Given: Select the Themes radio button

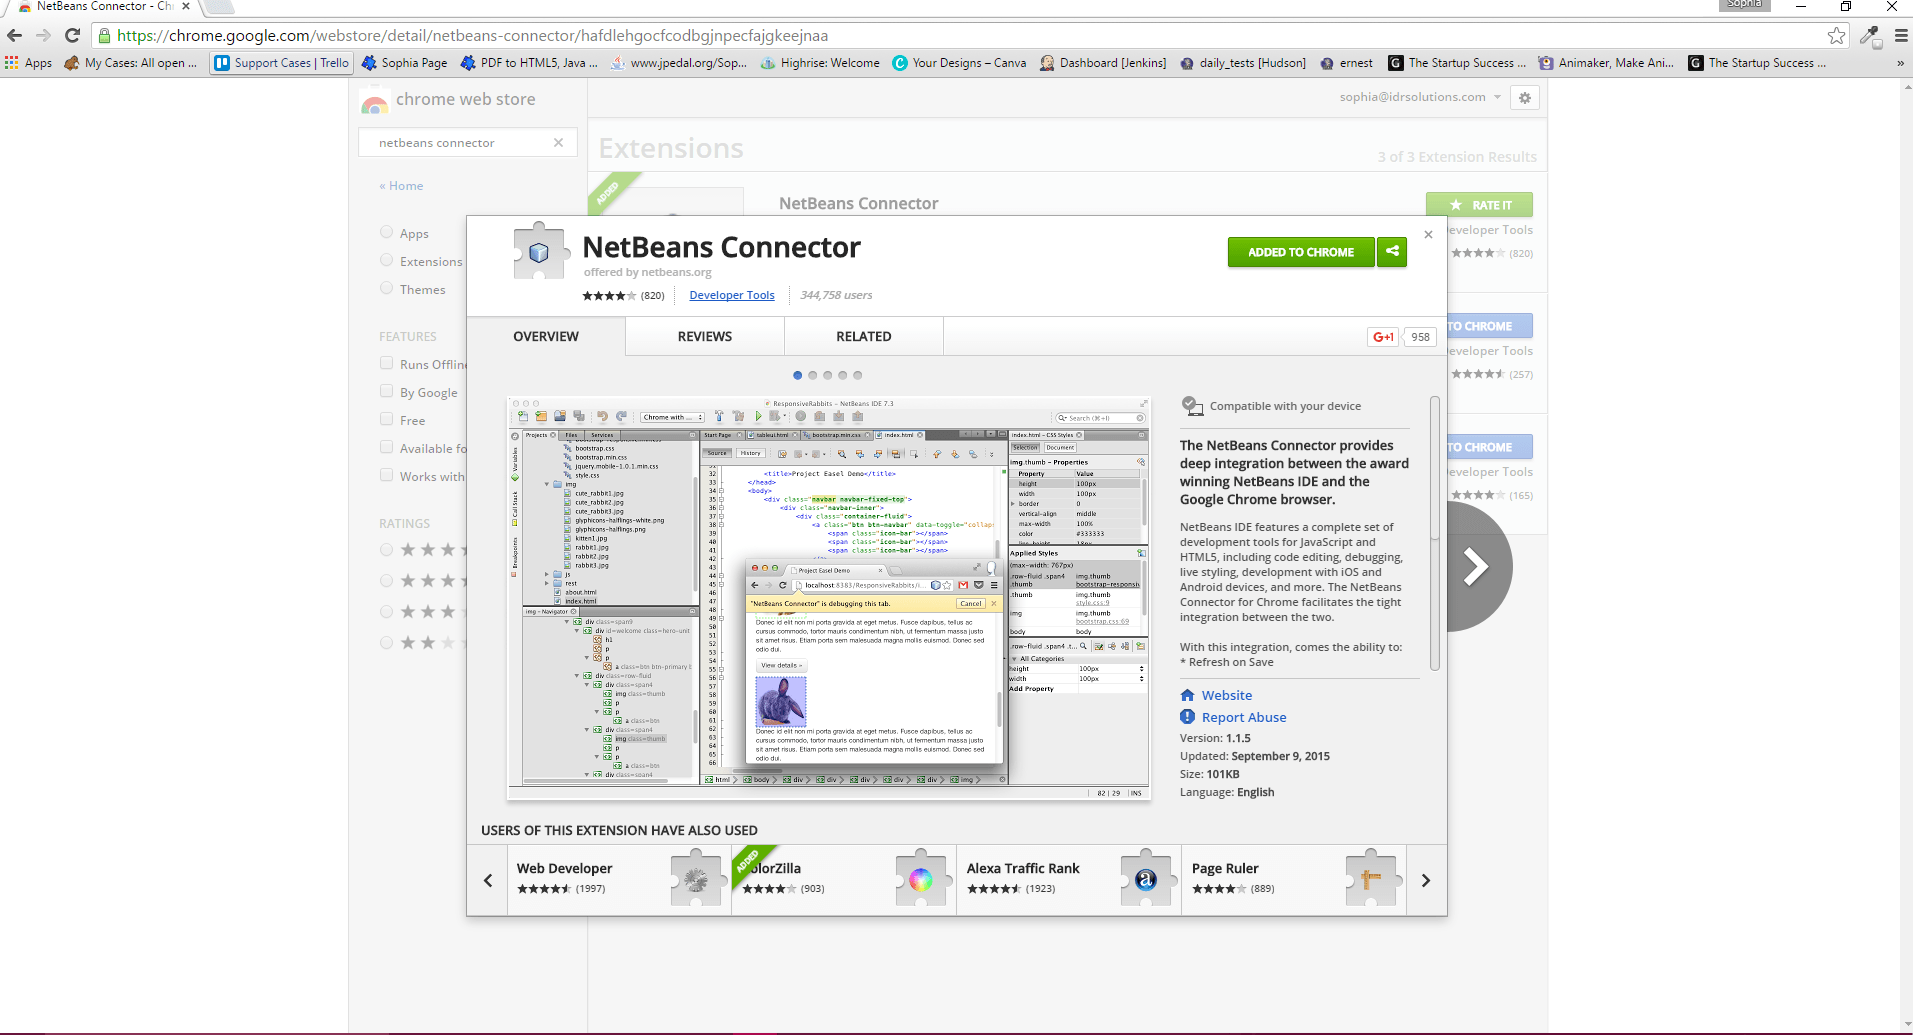Looking at the screenshot, I should (x=387, y=289).
